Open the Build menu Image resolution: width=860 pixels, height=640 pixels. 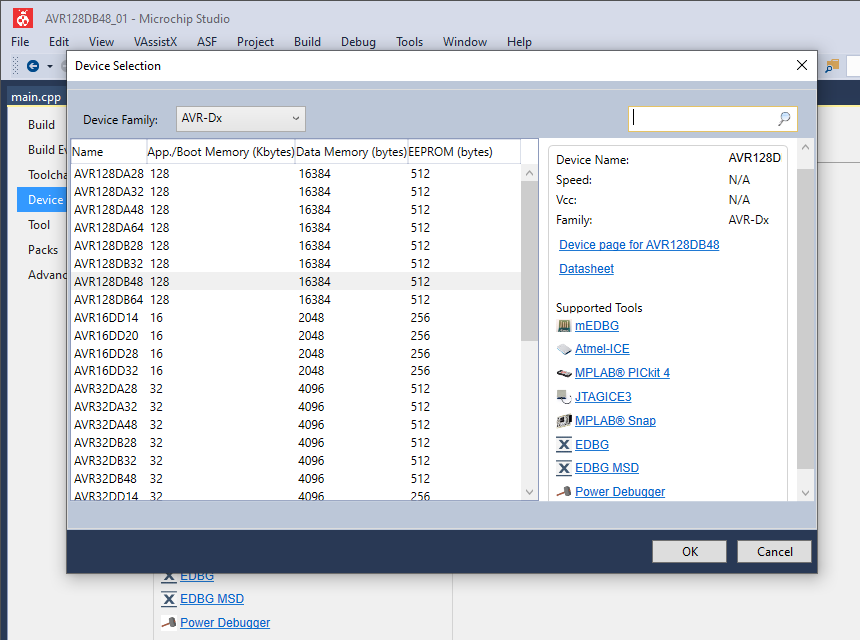tap(307, 42)
